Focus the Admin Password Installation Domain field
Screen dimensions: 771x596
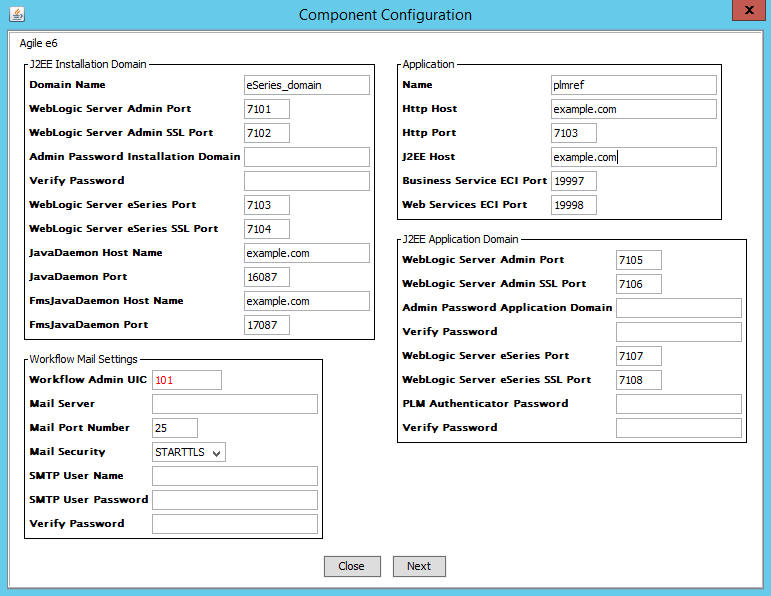click(x=307, y=157)
